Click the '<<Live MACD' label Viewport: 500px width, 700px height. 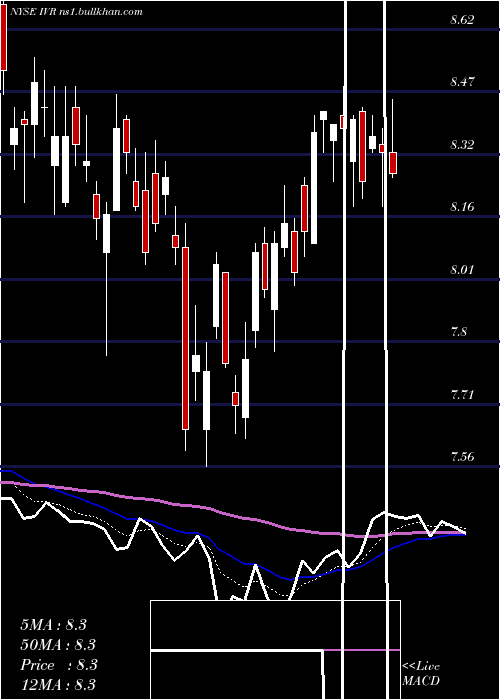tap(421, 673)
